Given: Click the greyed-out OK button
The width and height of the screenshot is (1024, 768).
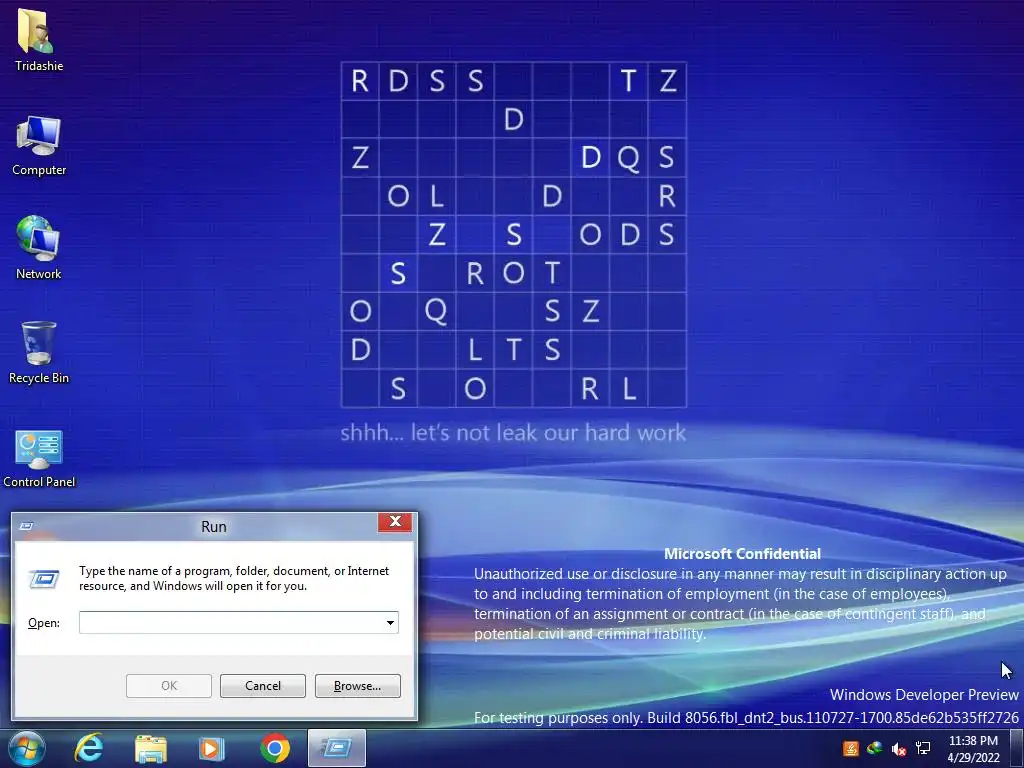Looking at the screenshot, I should pos(168,686).
